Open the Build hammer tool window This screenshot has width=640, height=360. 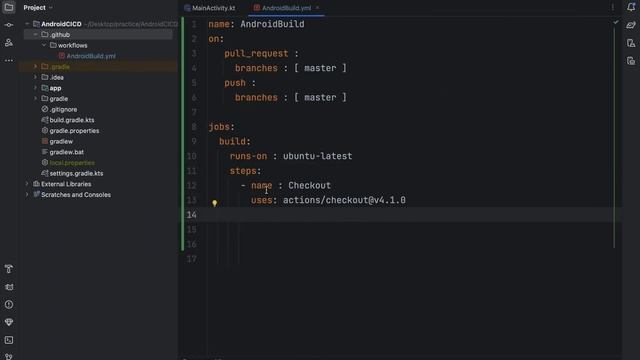(x=9, y=269)
